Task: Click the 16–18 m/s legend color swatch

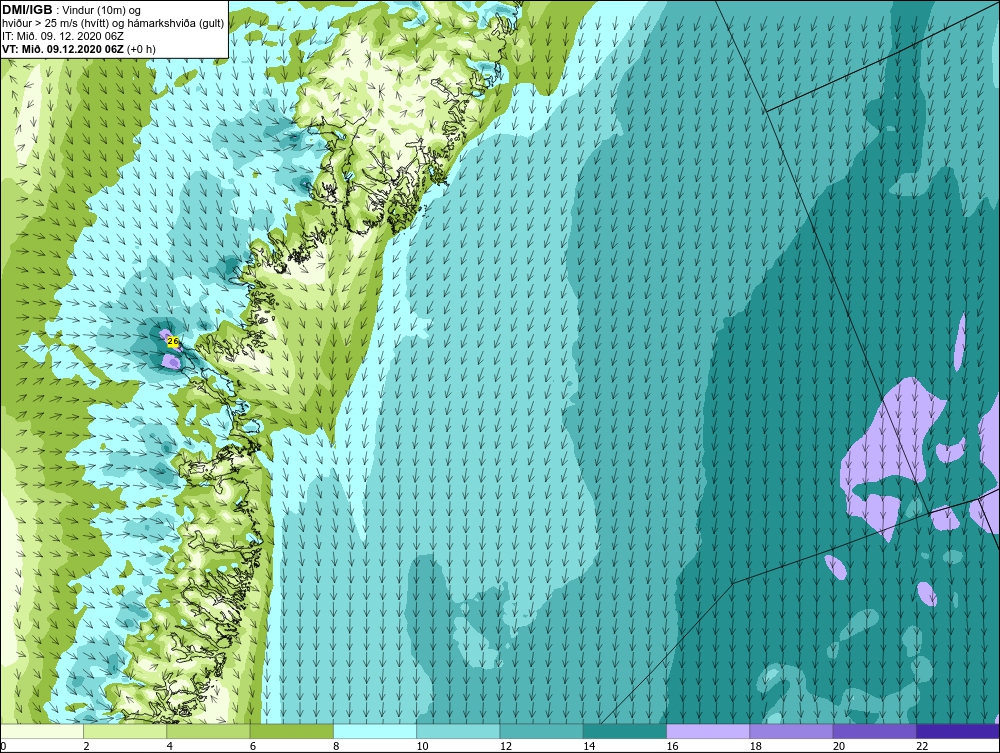Action: pyautogui.click(x=708, y=731)
